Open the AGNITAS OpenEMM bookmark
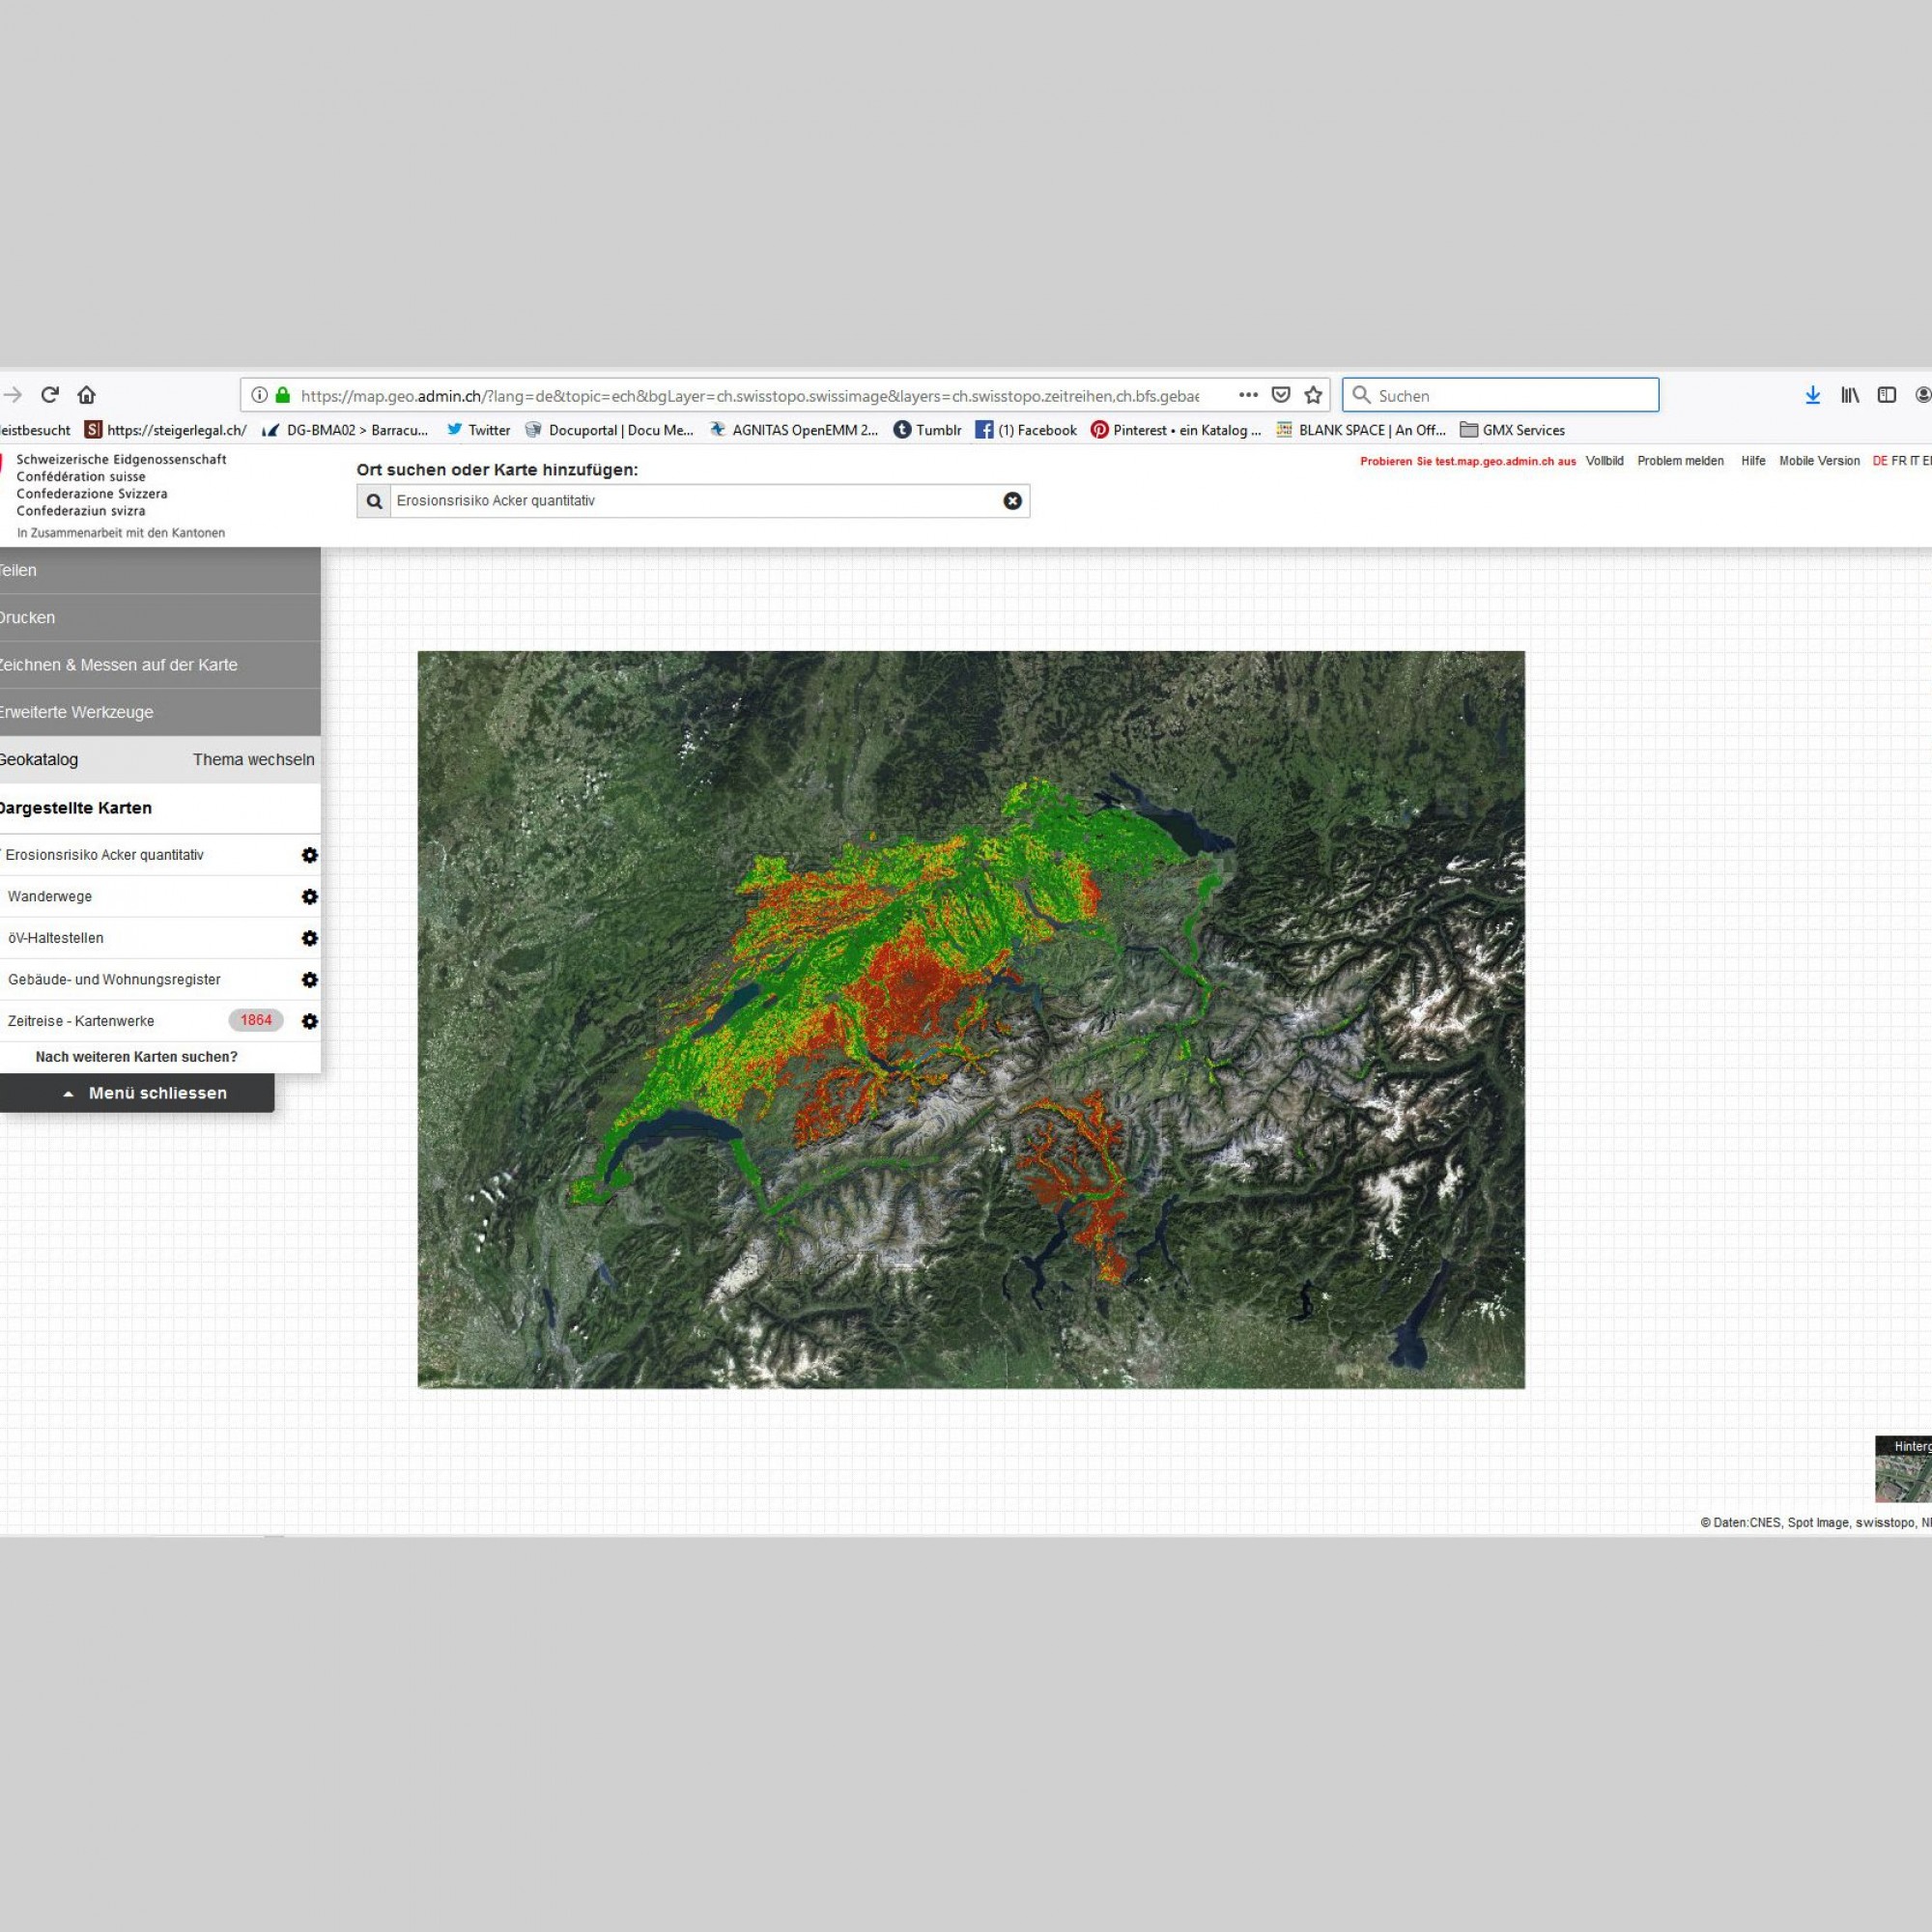This screenshot has height=1932, width=1932. tap(793, 430)
